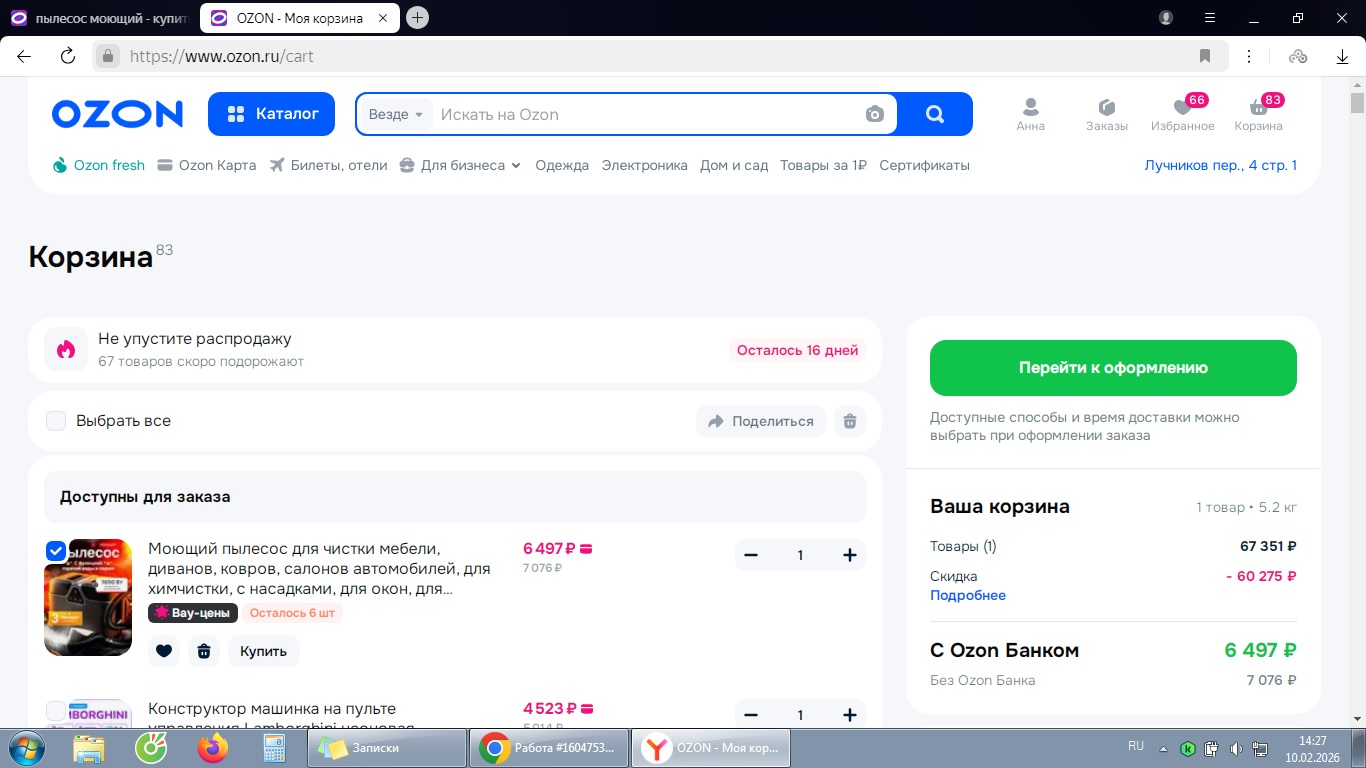The height and width of the screenshot is (768, 1366).
Task: Expand the Для бизнеса menu
Action: tap(461, 165)
